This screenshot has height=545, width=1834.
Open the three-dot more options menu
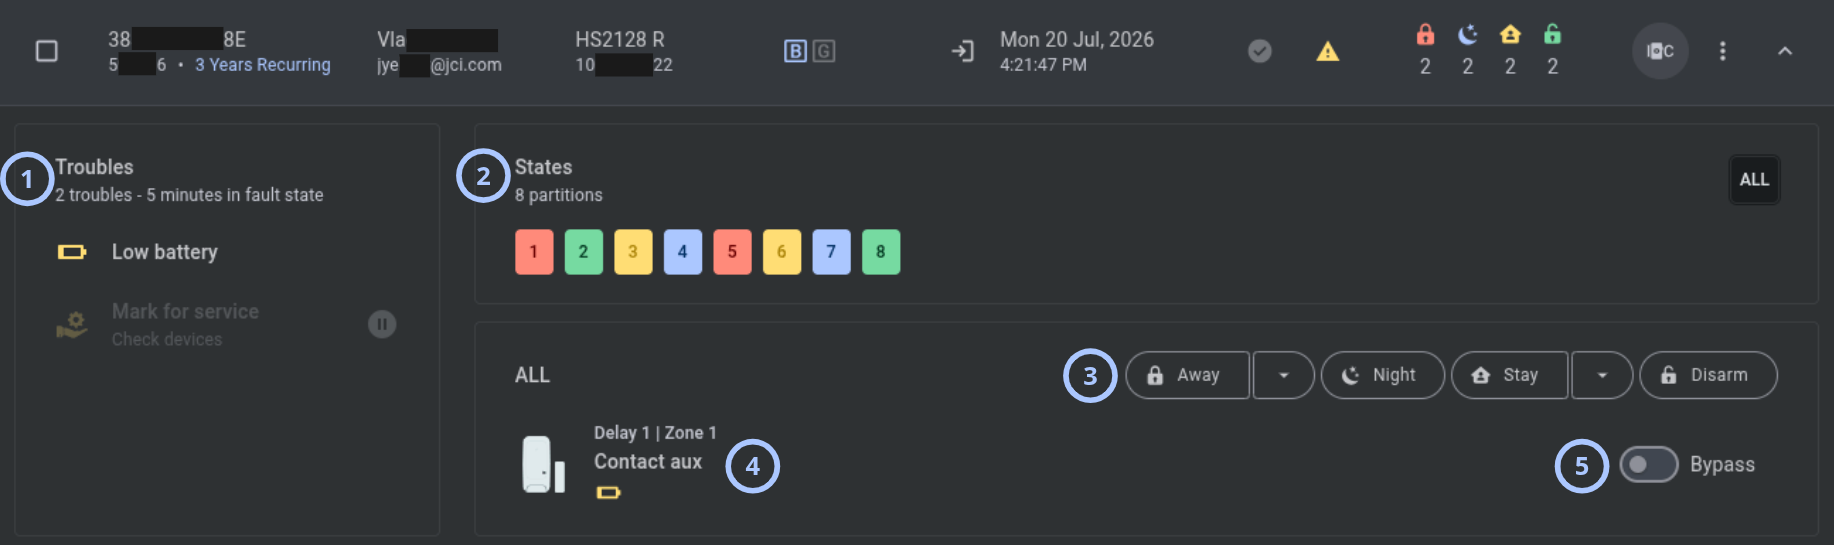pos(1722,51)
